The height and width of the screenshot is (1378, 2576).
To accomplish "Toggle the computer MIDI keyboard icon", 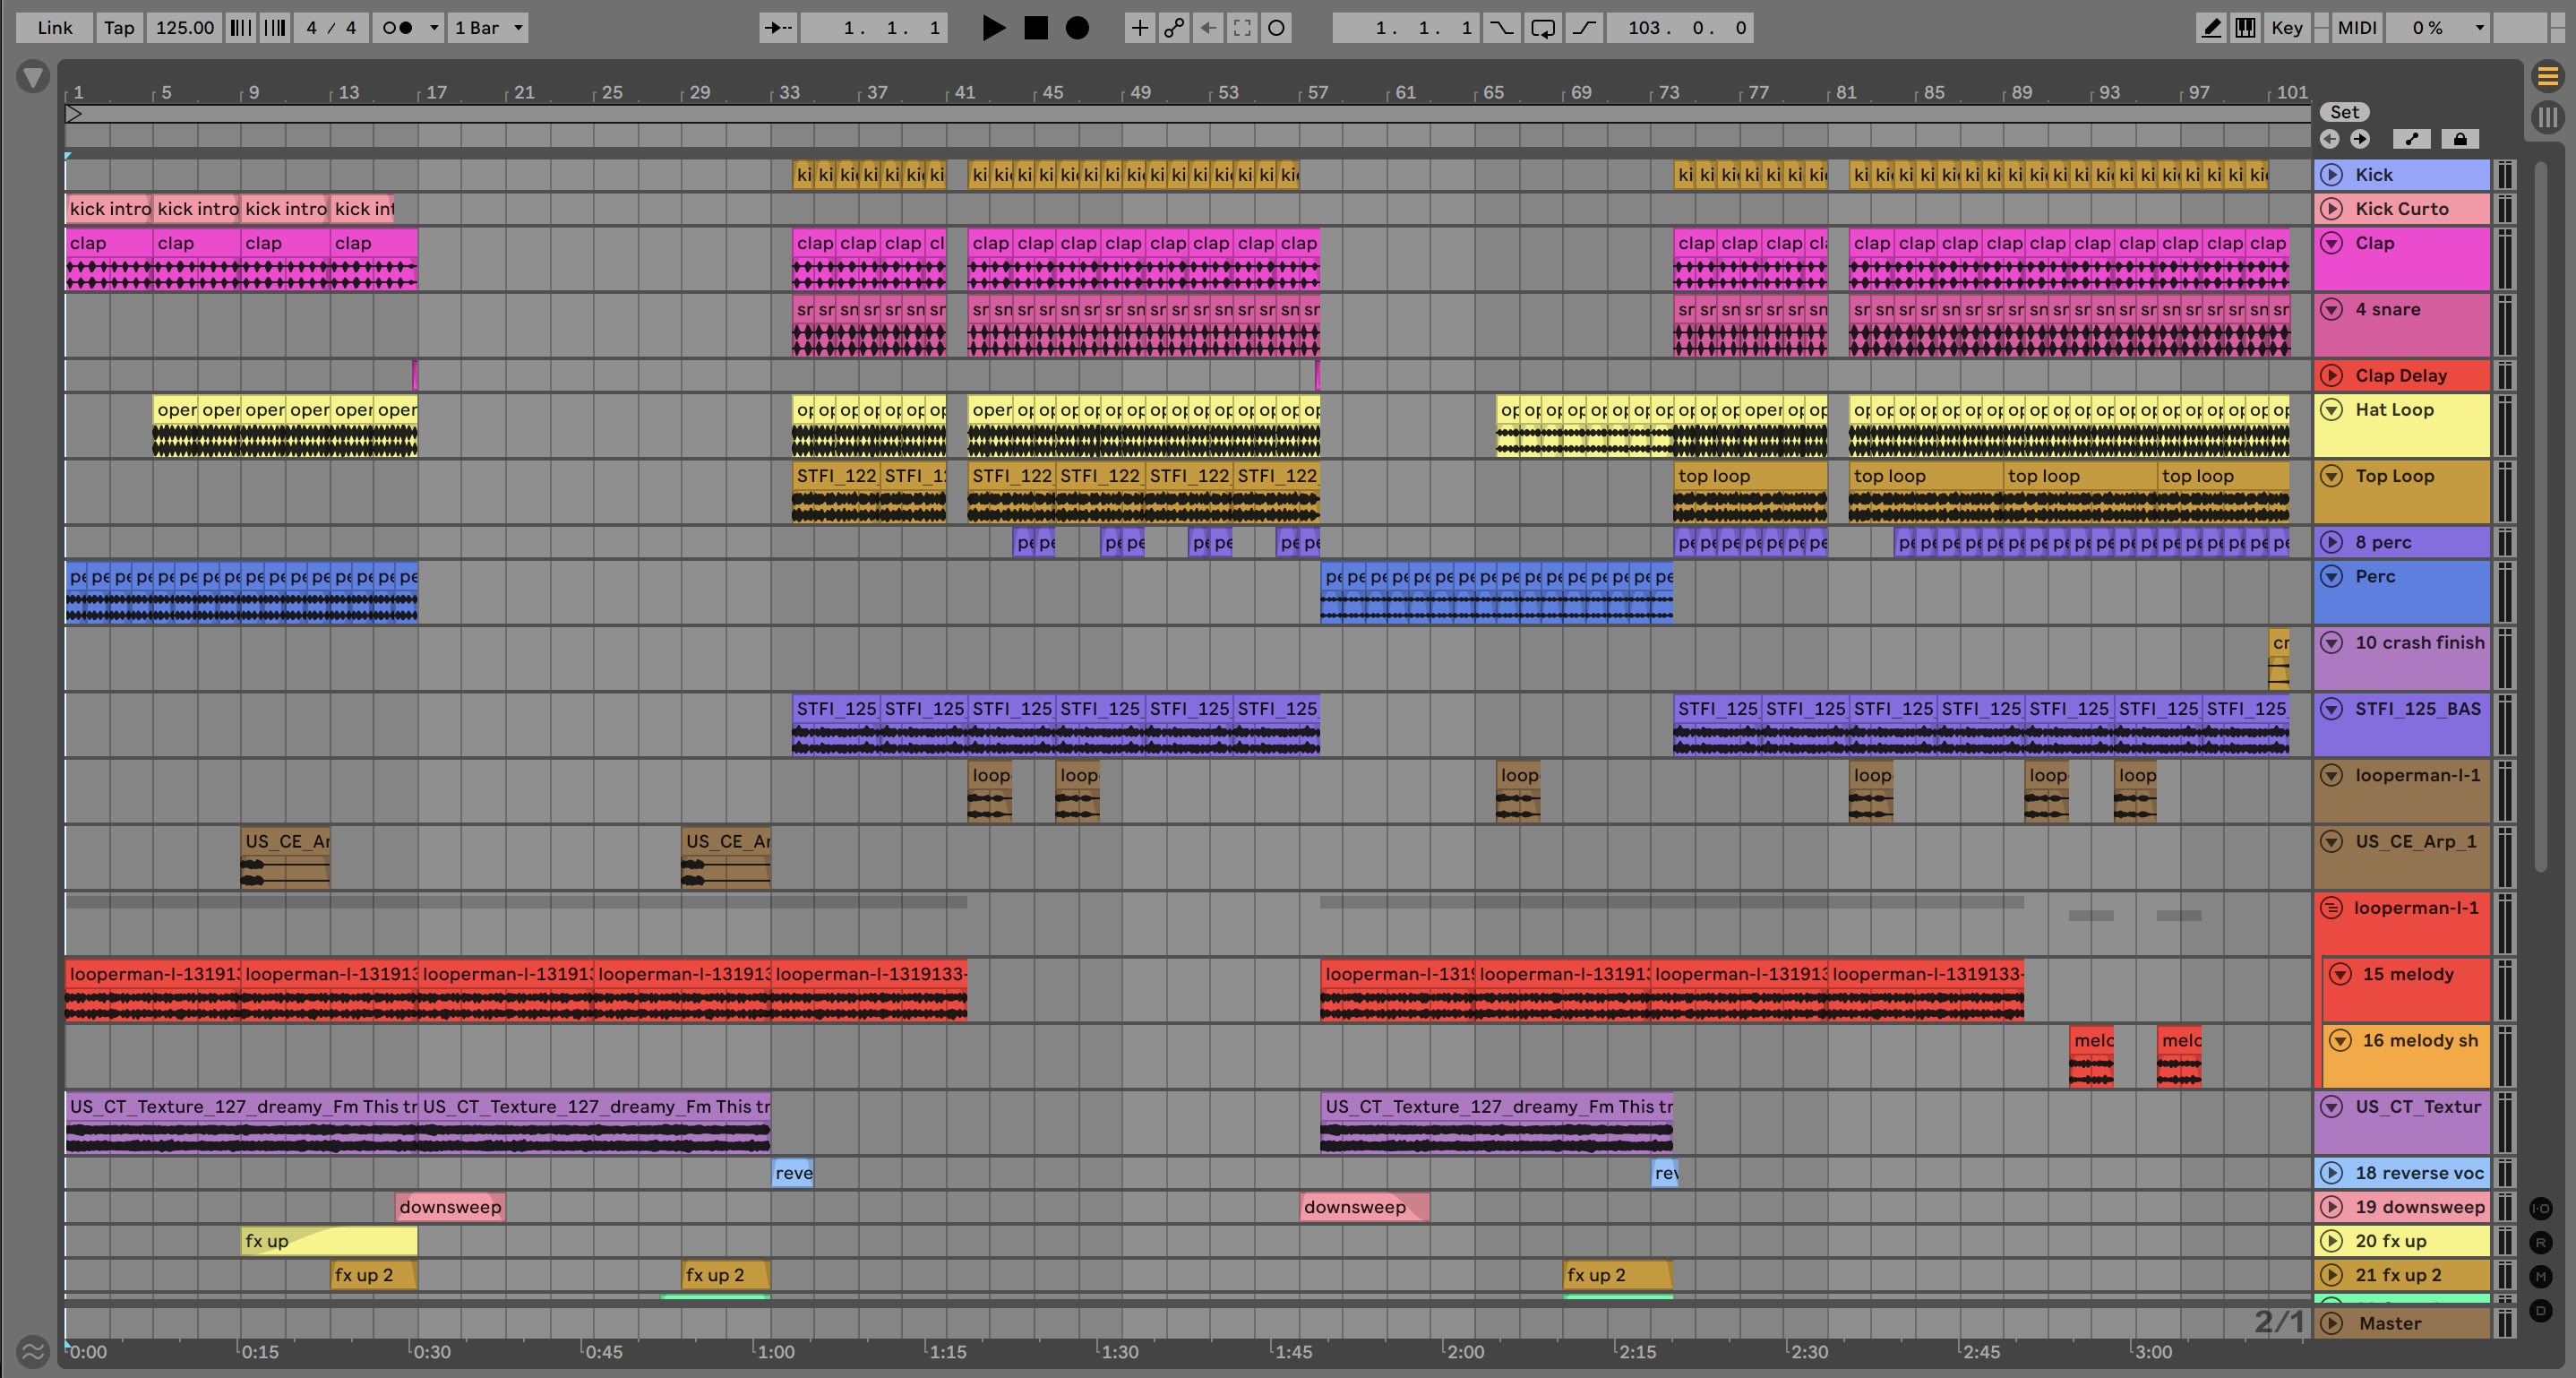I will point(2245,28).
